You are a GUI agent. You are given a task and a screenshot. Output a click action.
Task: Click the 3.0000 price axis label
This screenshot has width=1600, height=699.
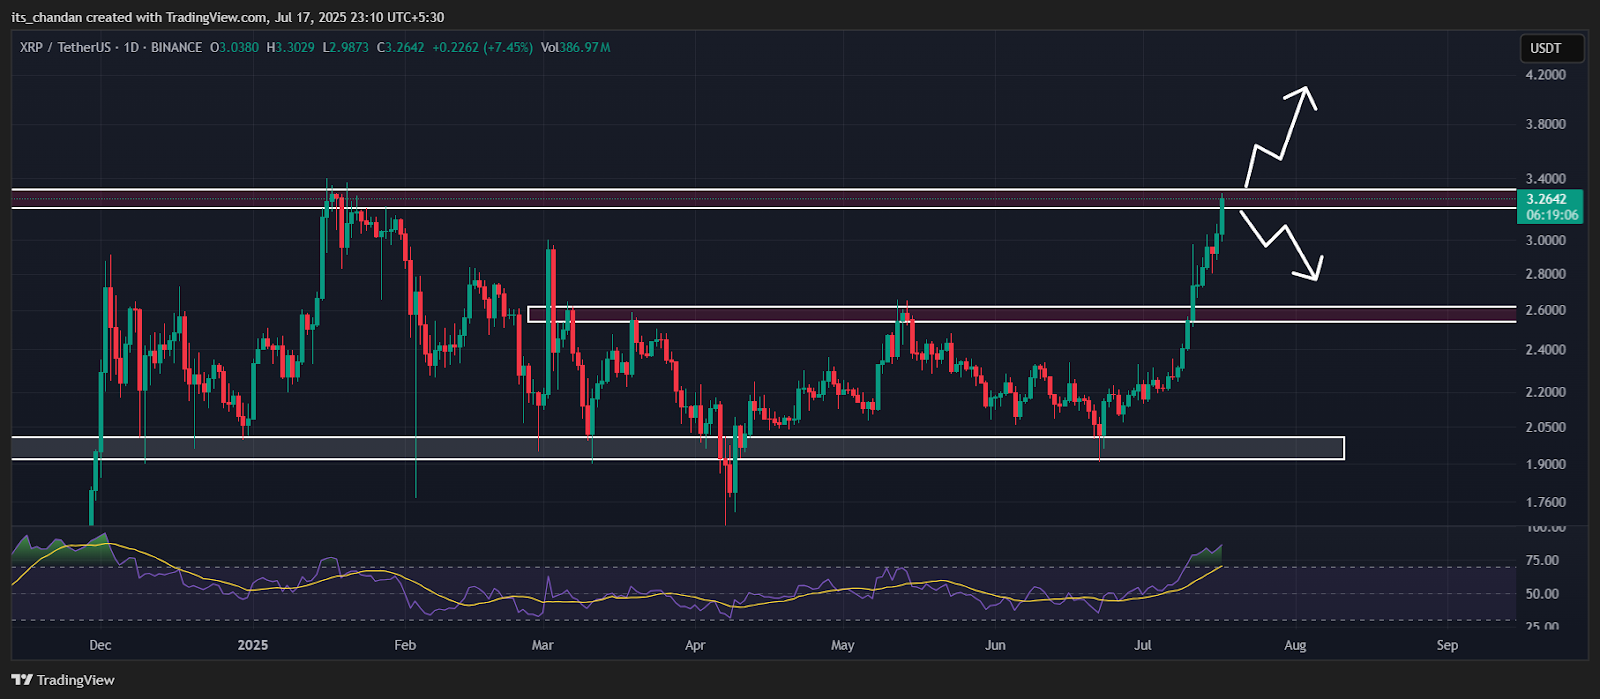(x=1546, y=240)
